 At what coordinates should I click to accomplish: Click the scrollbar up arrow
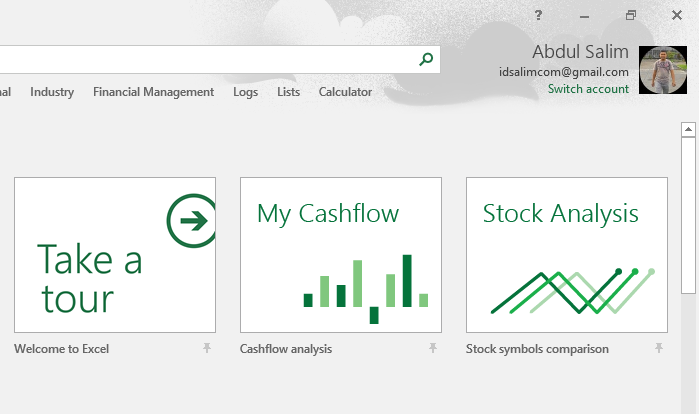coord(688,130)
